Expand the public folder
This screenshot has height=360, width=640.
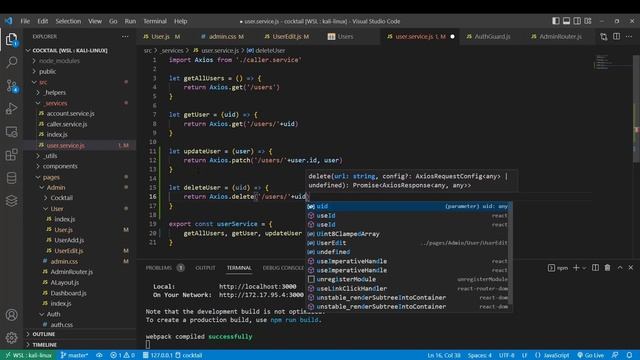(x=80, y=71)
